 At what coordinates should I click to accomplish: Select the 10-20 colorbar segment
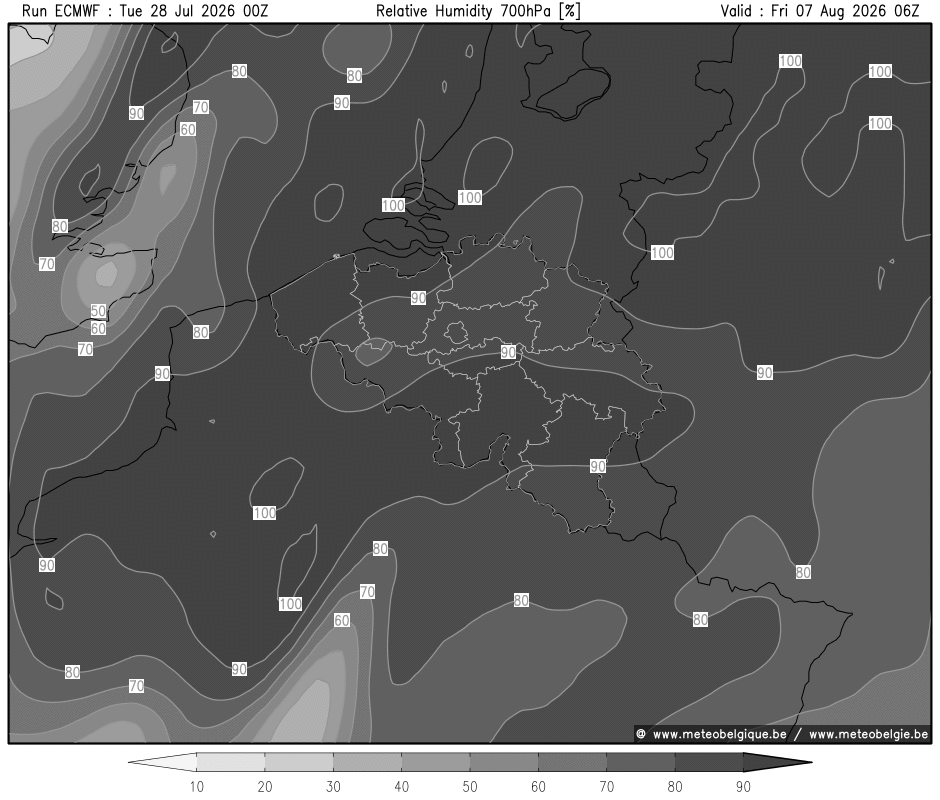point(231,762)
